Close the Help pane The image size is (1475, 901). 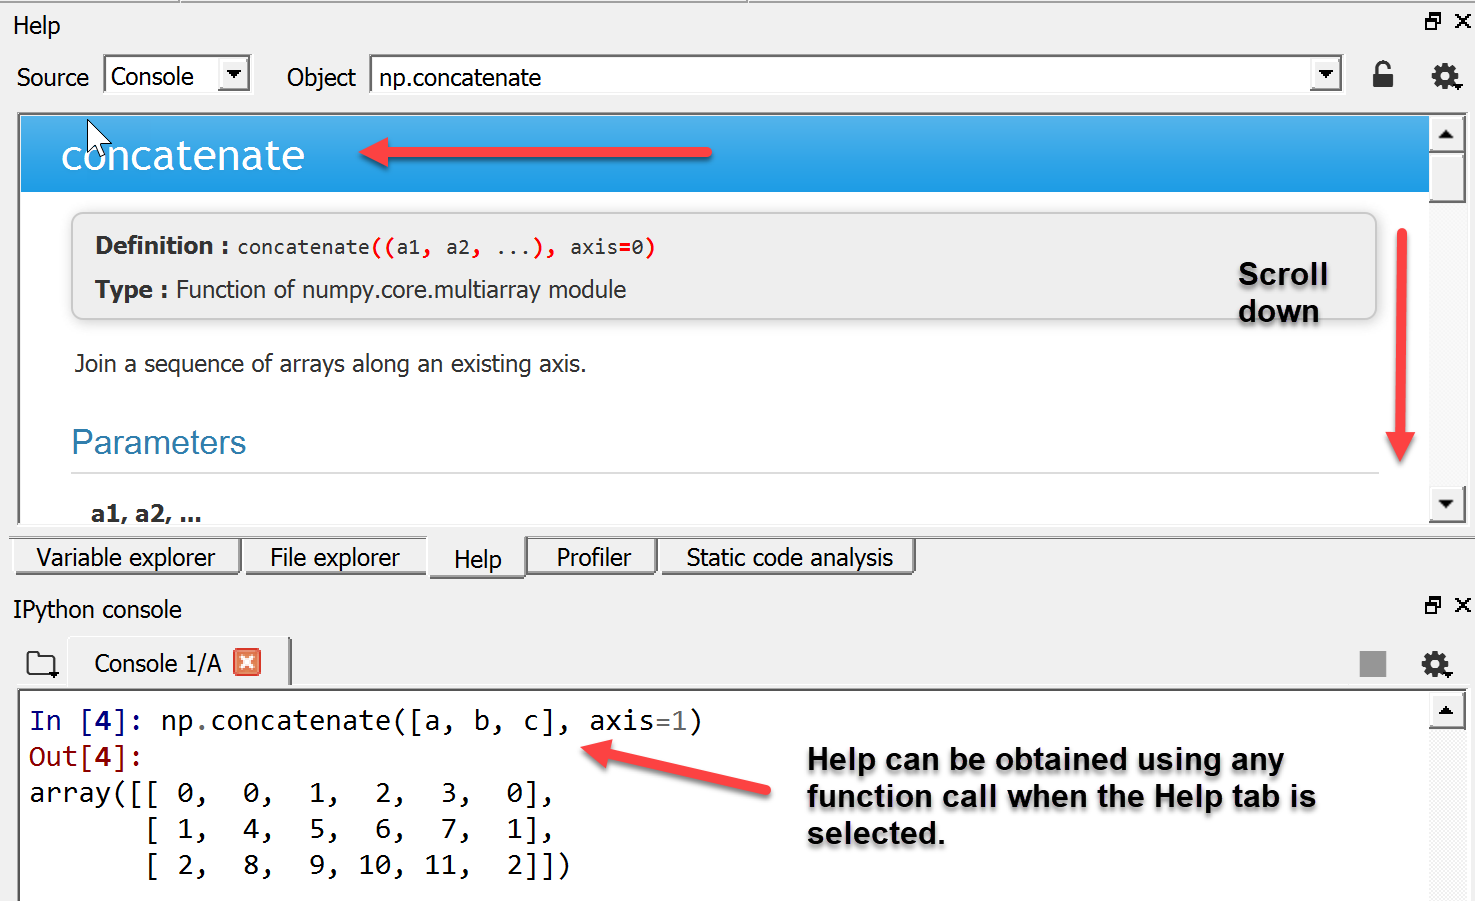click(1462, 21)
